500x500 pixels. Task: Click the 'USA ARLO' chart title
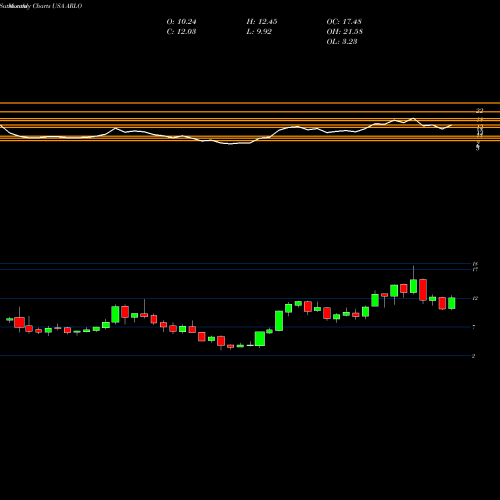(x=66, y=6)
